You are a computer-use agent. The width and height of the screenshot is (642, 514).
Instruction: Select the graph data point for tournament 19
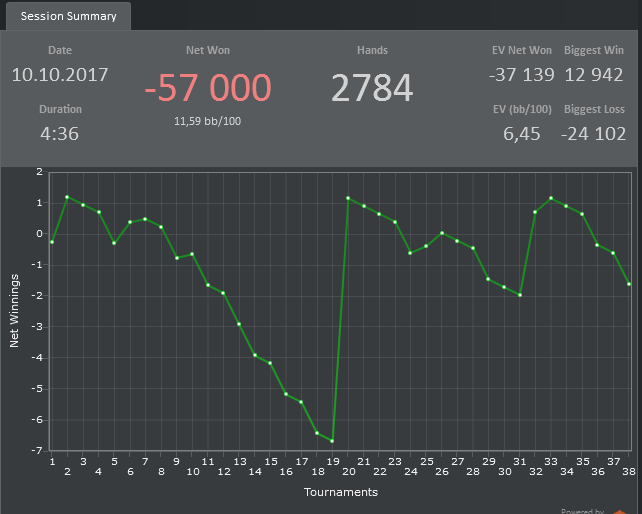click(332, 441)
